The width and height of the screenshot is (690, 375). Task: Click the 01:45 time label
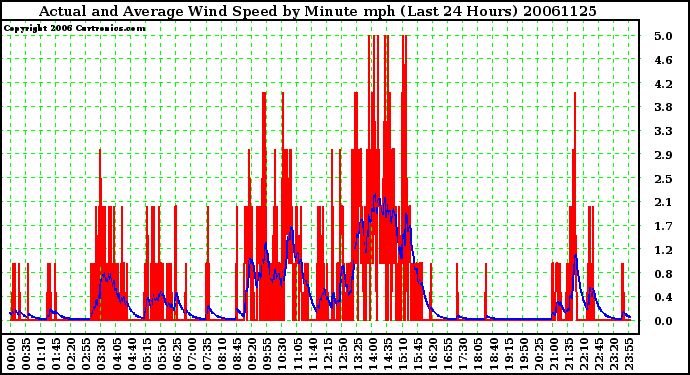click(55, 354)
